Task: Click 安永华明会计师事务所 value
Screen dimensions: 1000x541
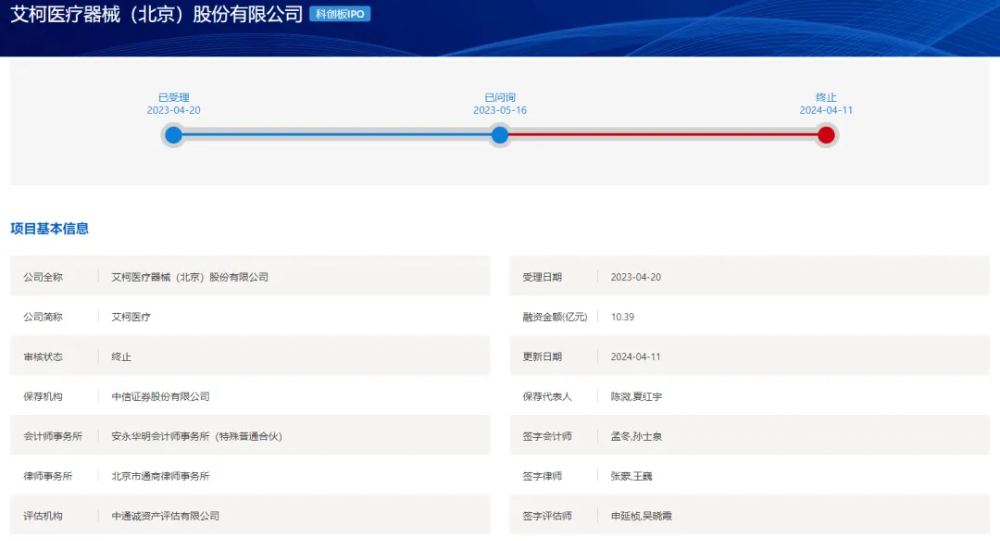Action: click(x=196, y=436)
